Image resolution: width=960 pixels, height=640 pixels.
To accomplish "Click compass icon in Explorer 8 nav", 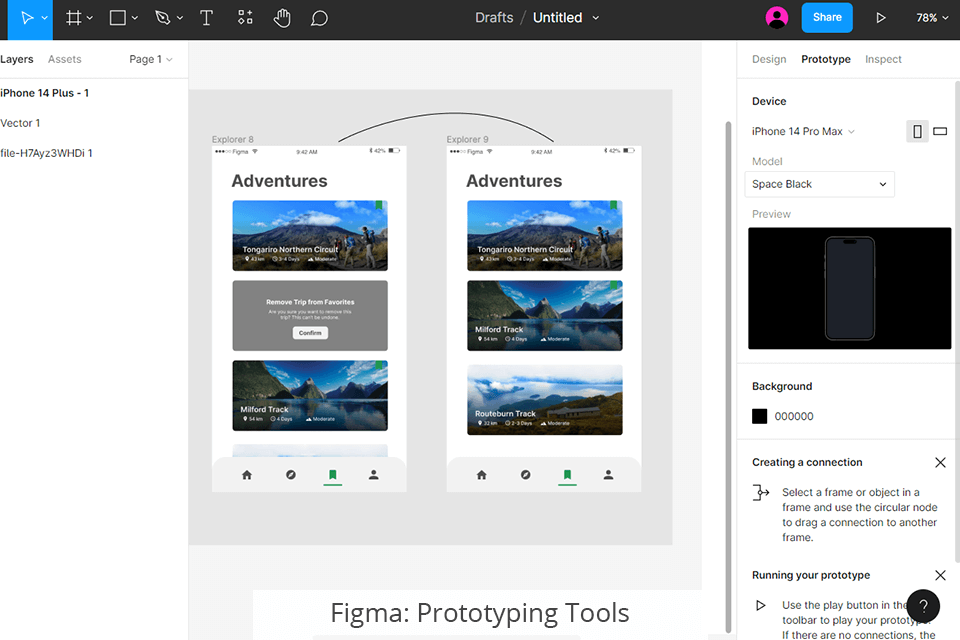I will [x=291, y=475].
